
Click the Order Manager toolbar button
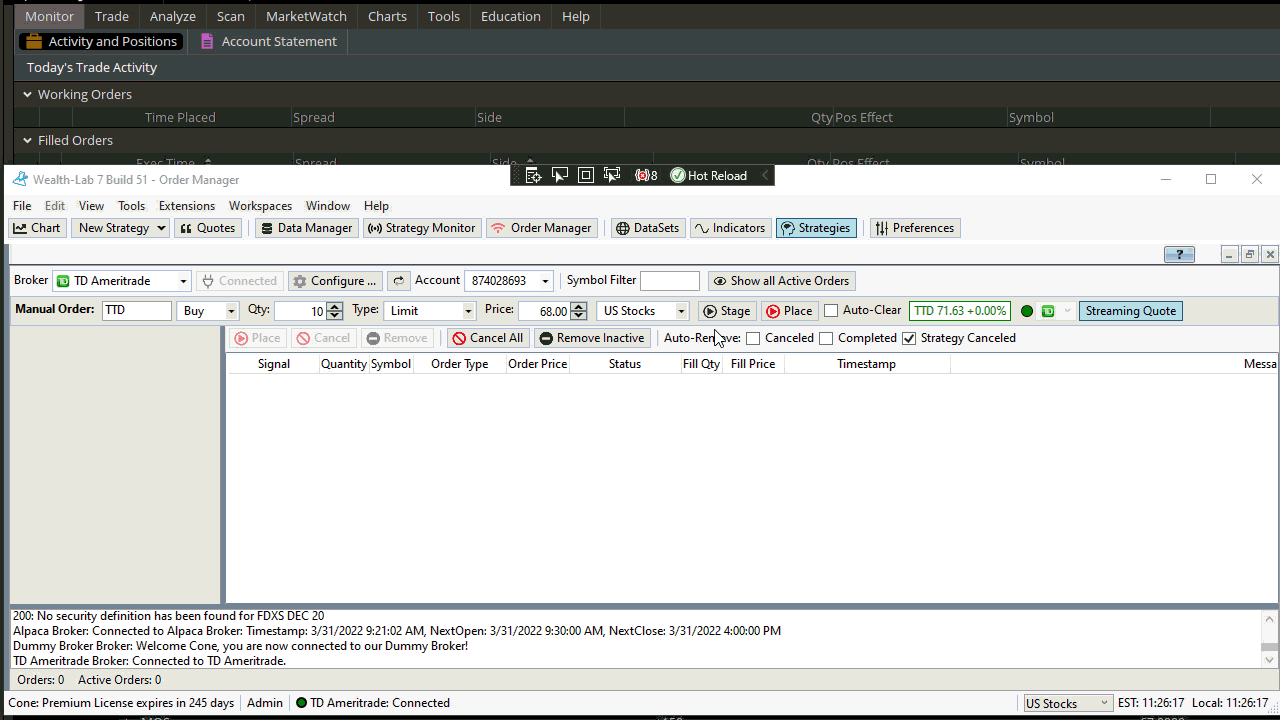[x=542, y=228]
